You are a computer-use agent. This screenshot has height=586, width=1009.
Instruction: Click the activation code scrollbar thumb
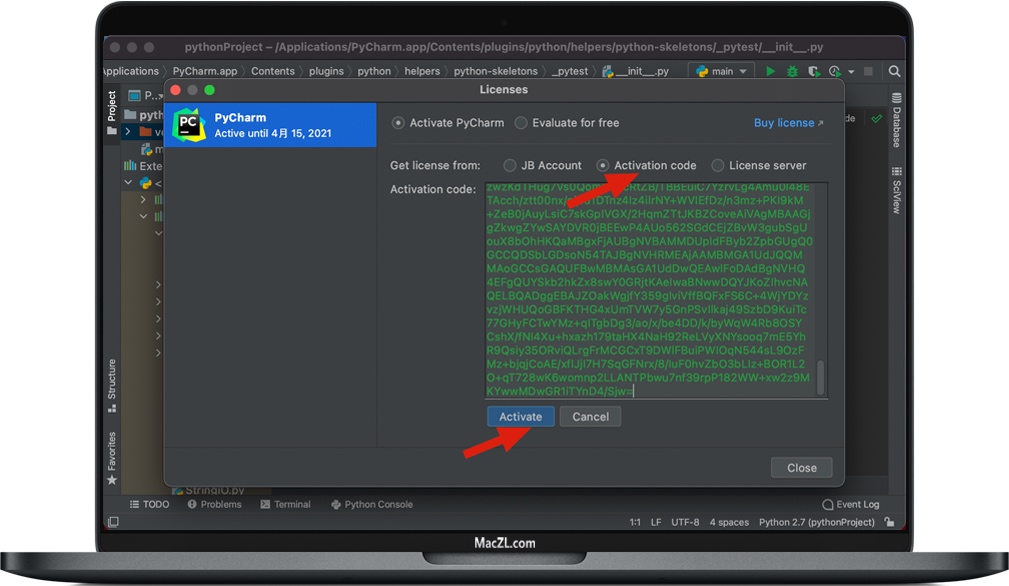point(820,377)
